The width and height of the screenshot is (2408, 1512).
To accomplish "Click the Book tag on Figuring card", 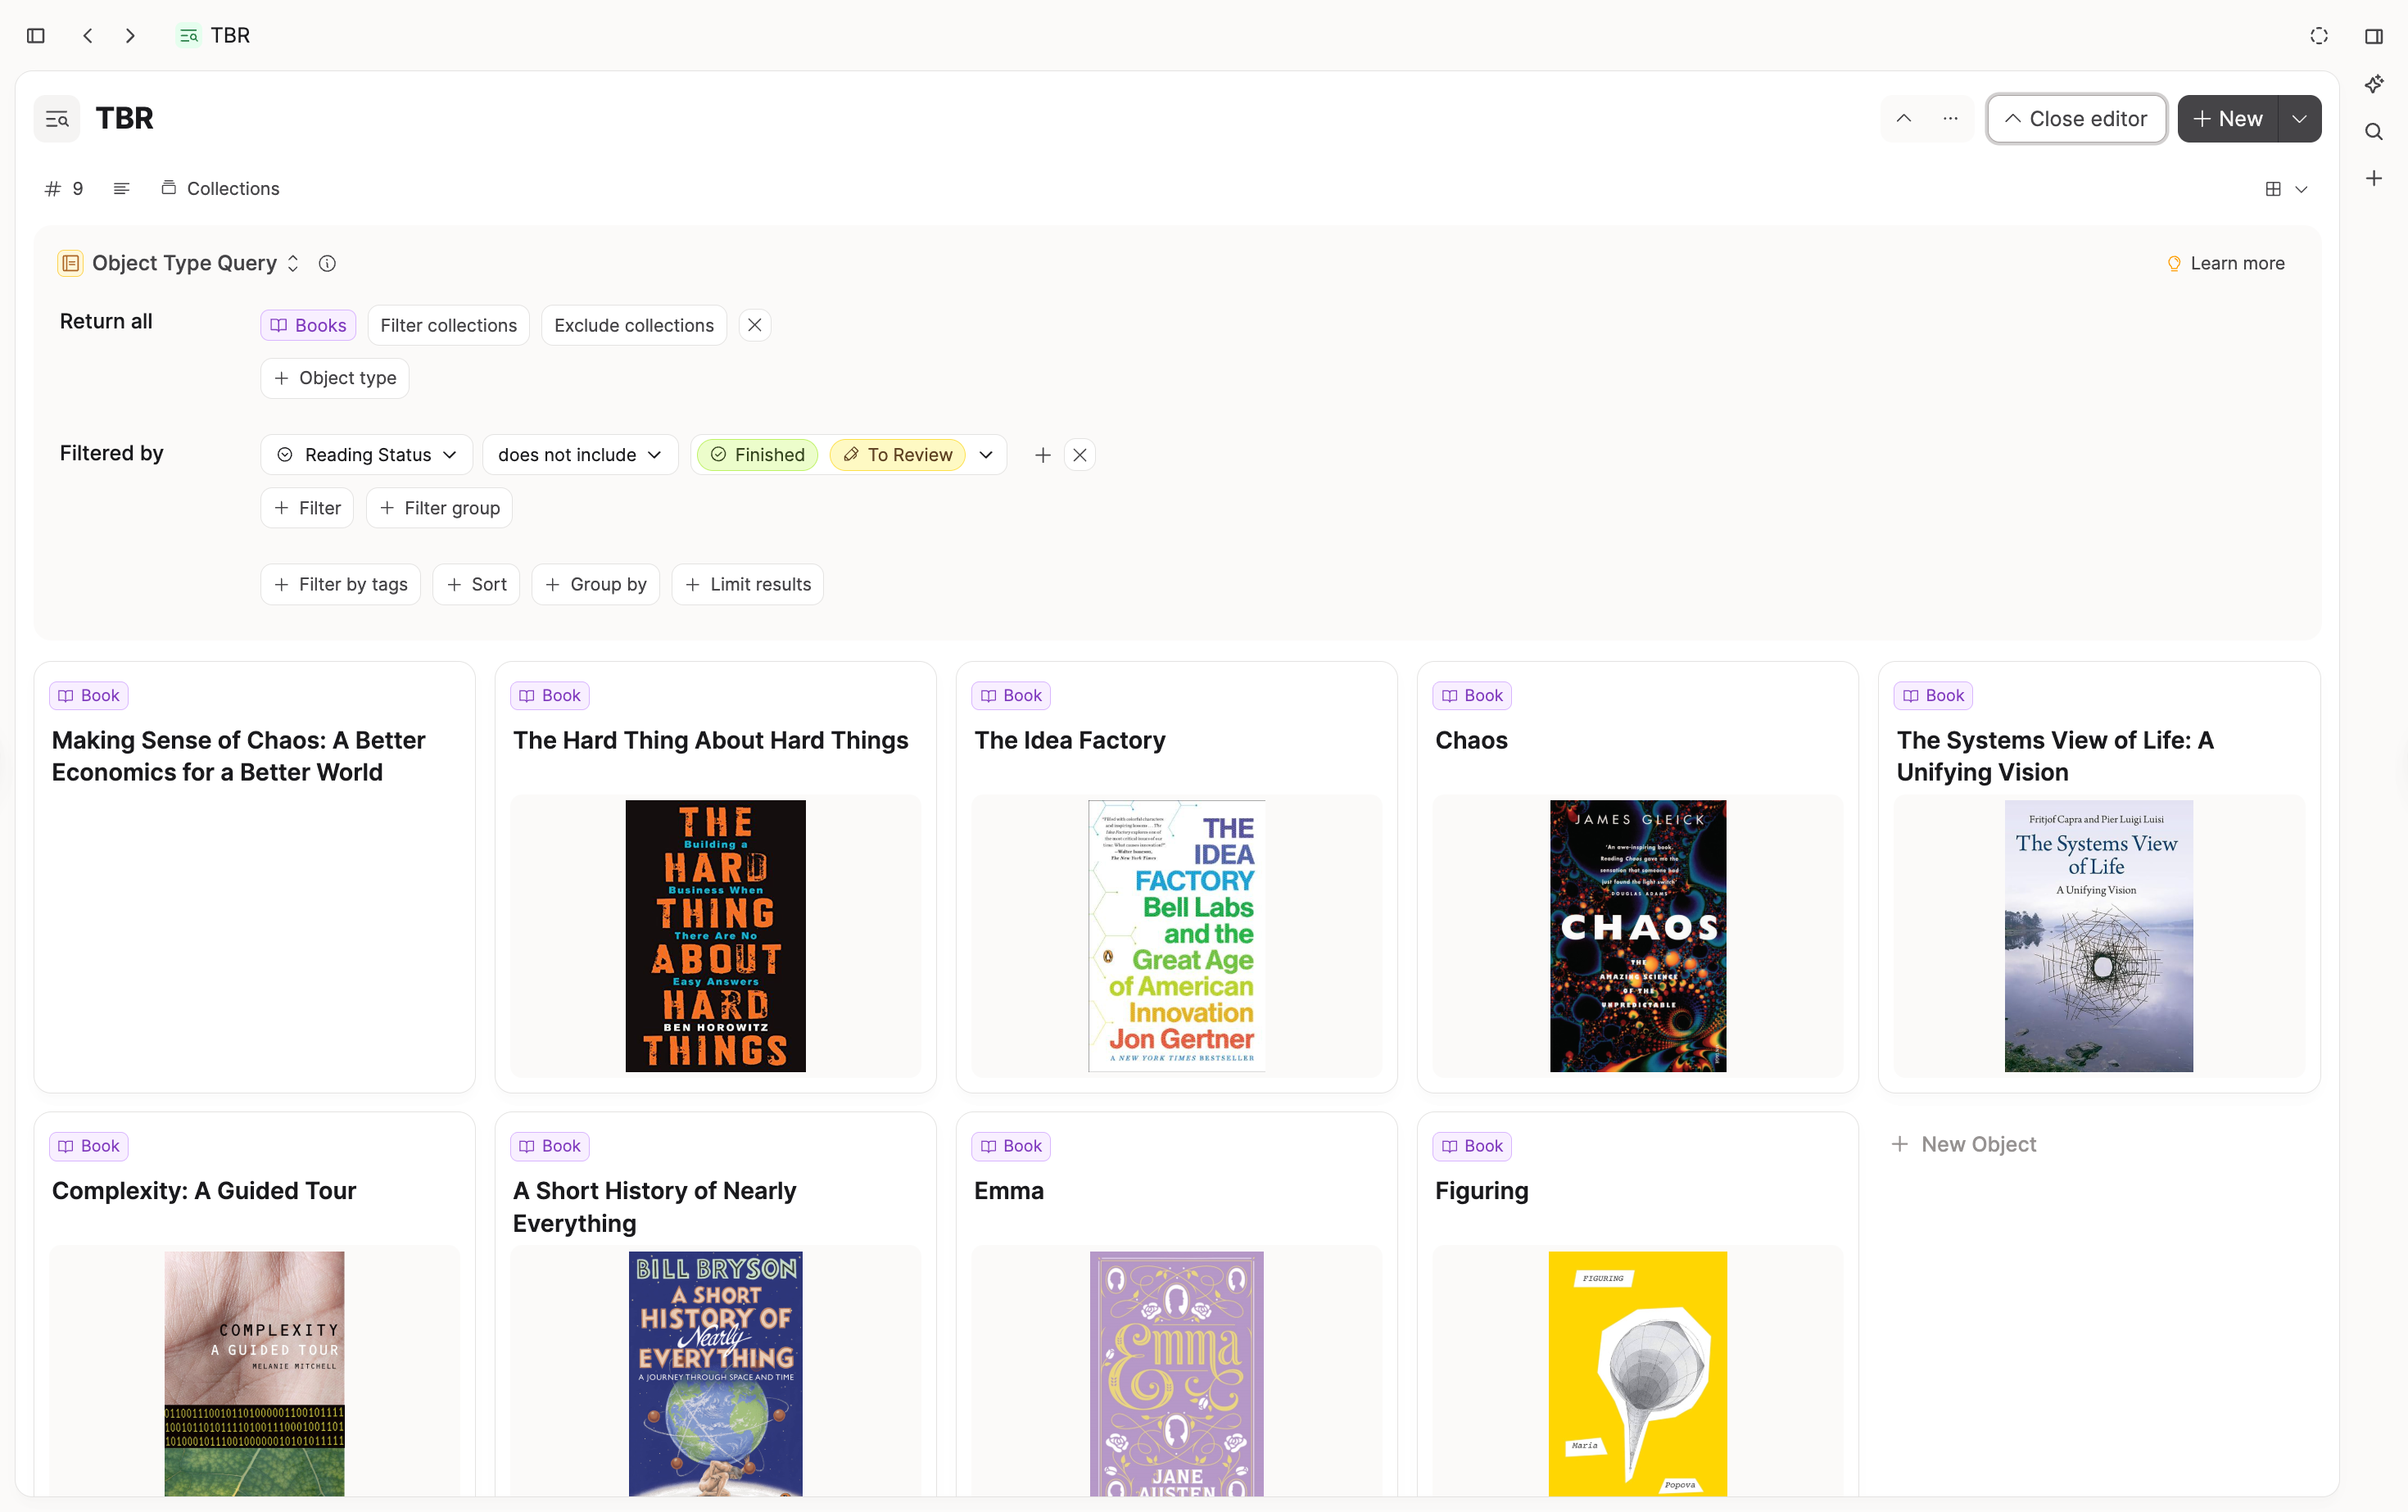I will 1471,1146.
